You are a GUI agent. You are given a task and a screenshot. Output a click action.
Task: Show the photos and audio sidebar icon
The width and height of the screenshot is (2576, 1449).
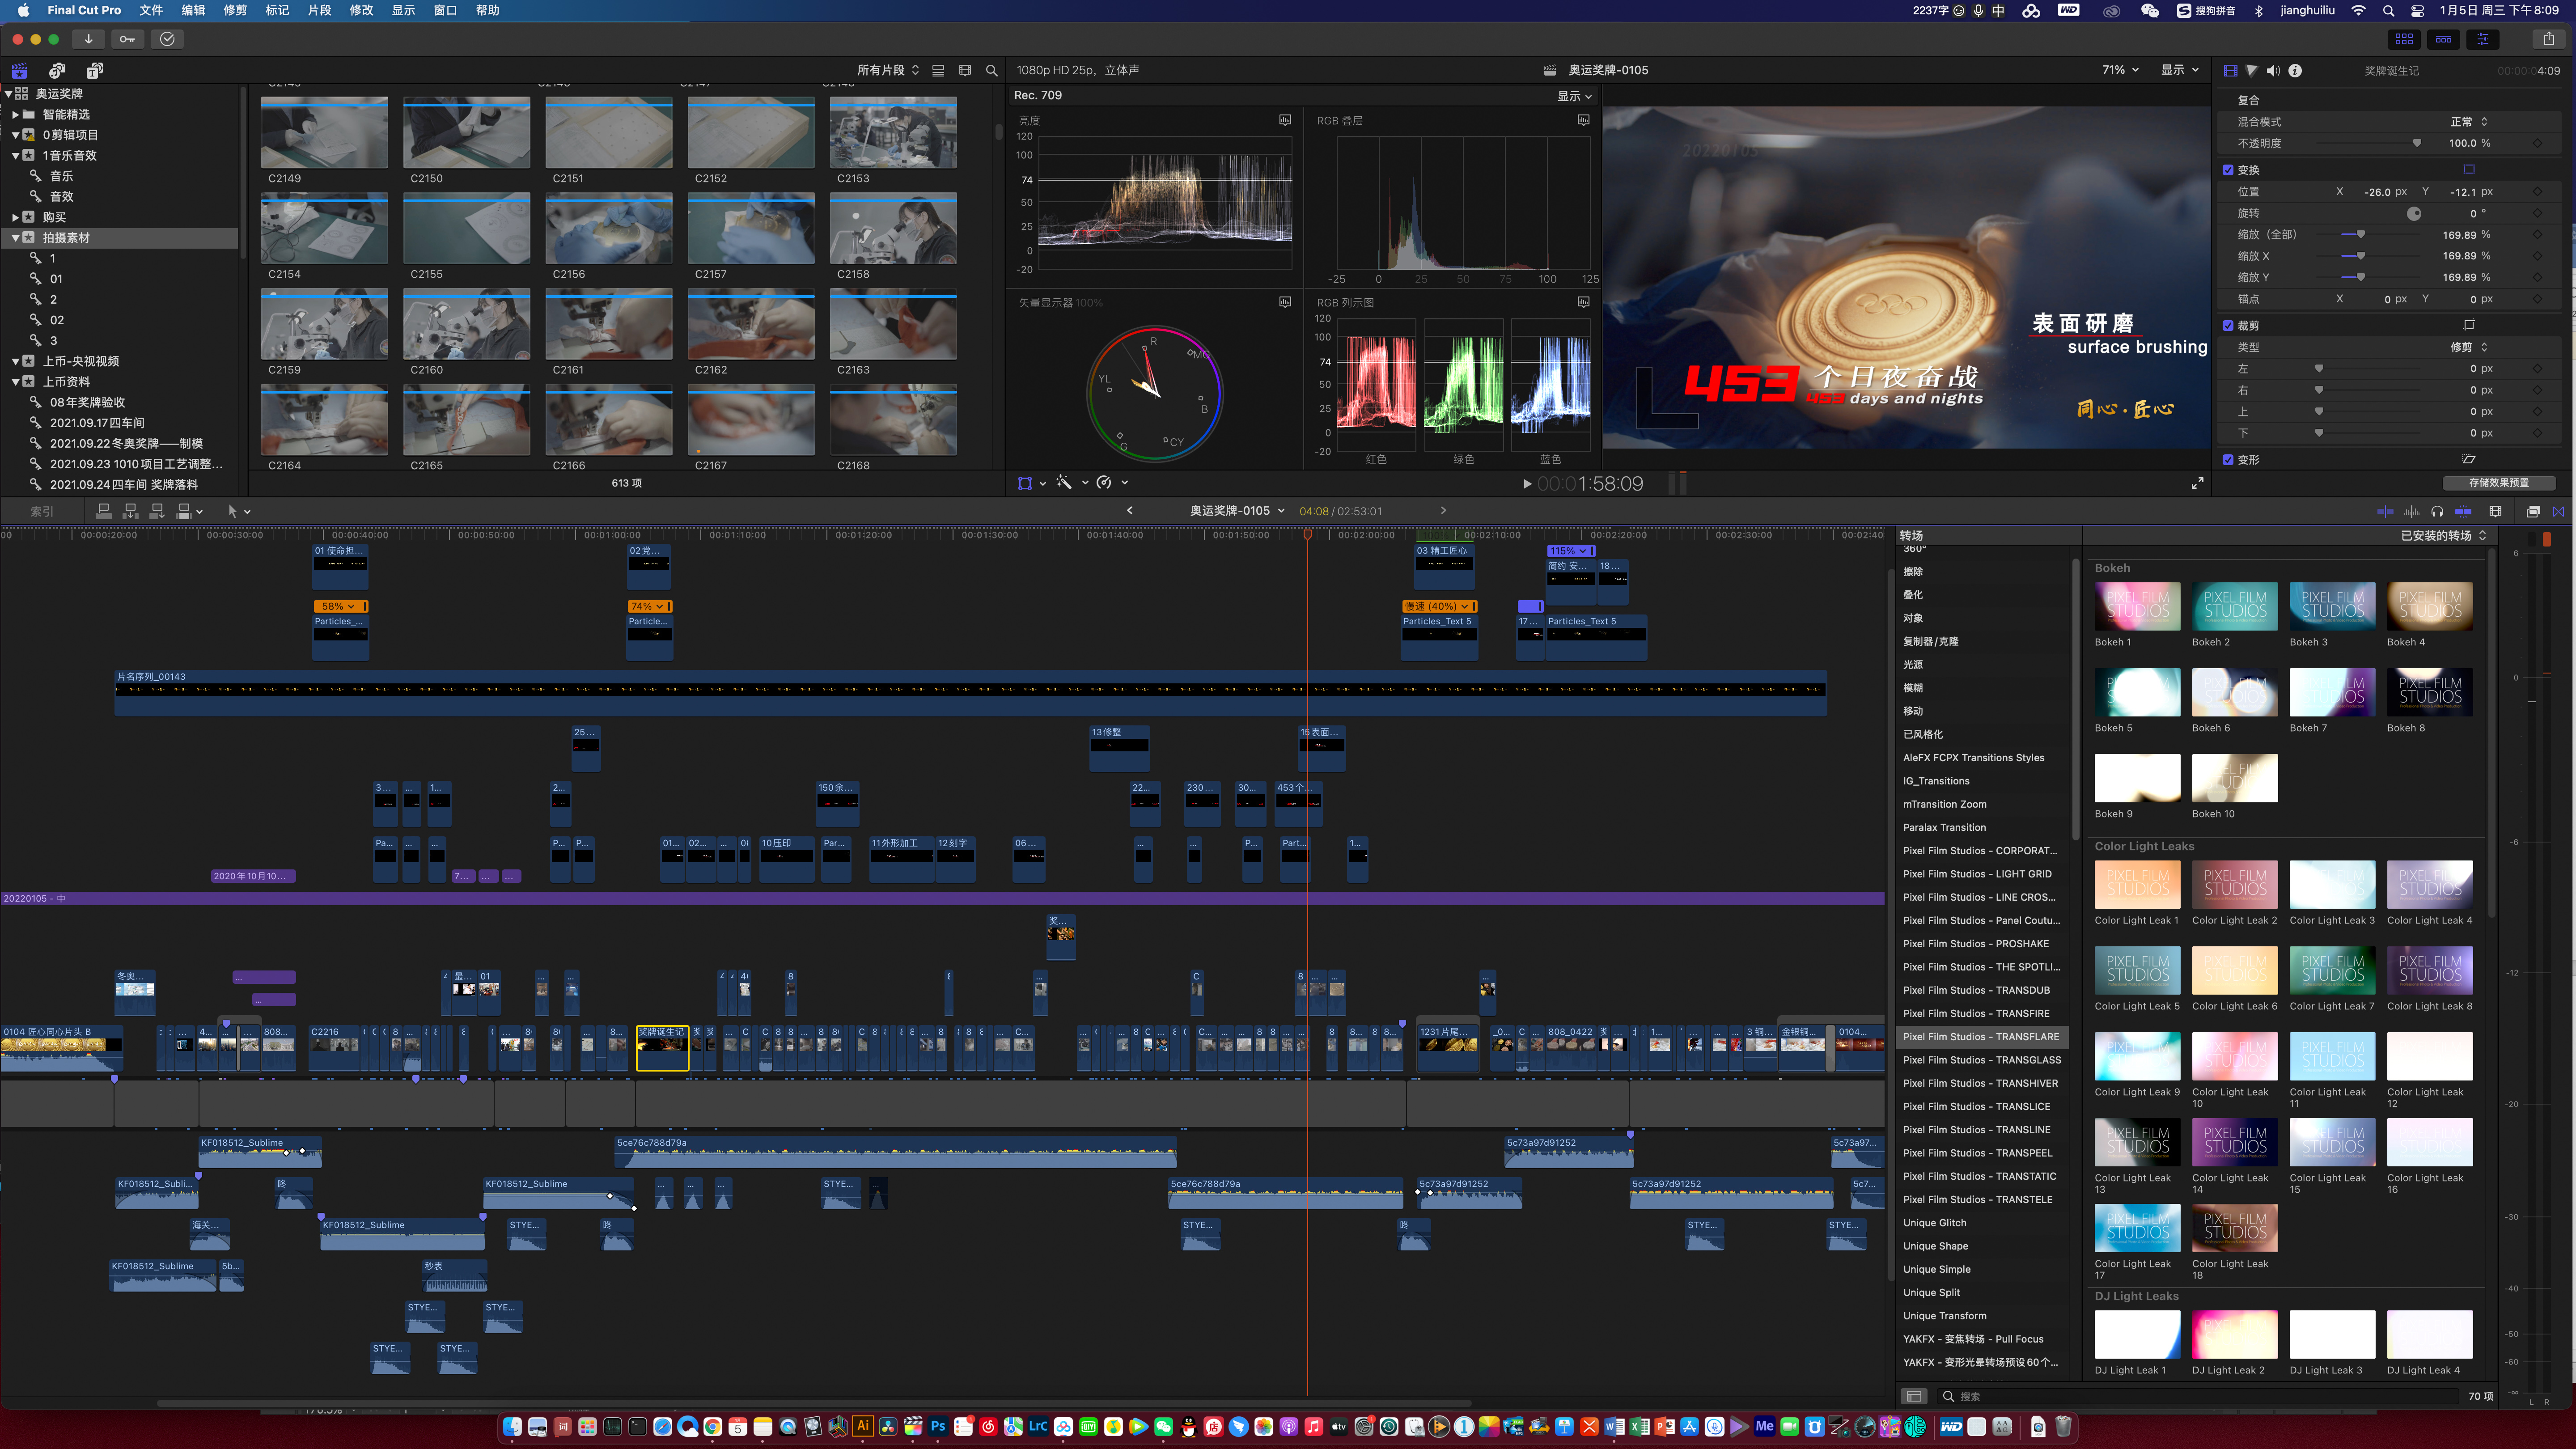tap(57, 70)
